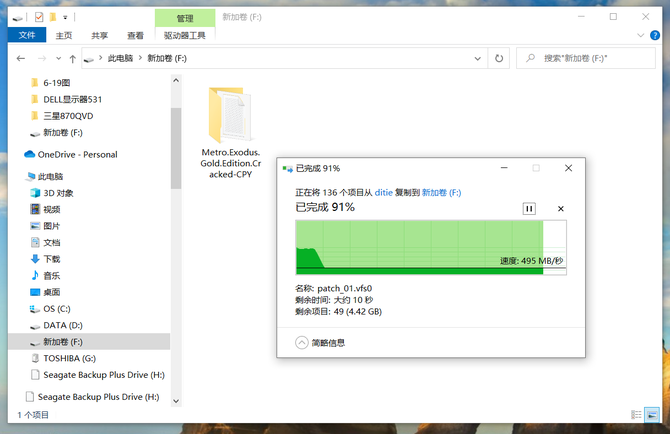
Task: Click the 1 个项目 status text
Action: [x=33, y=415]
